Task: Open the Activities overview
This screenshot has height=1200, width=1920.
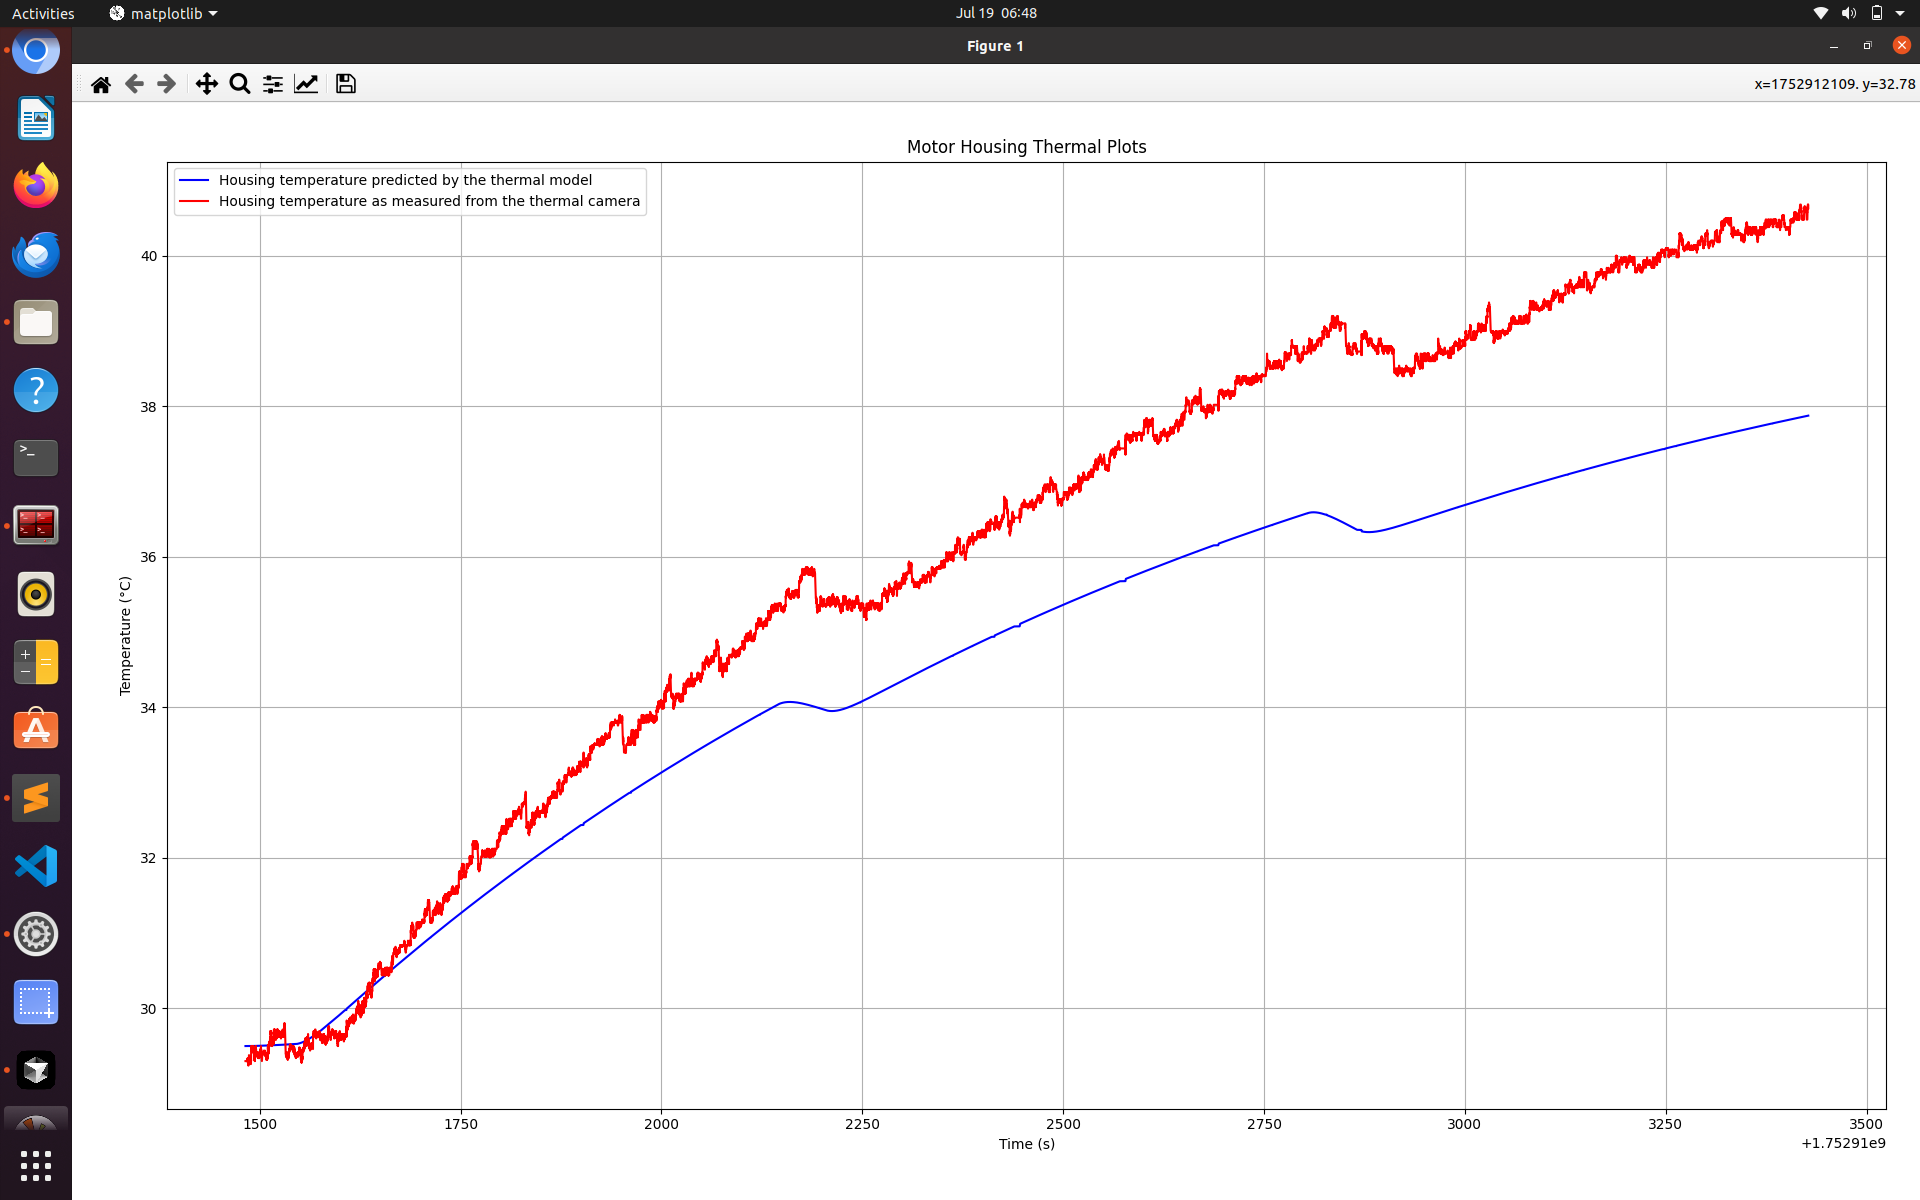Action: [43, 13]
